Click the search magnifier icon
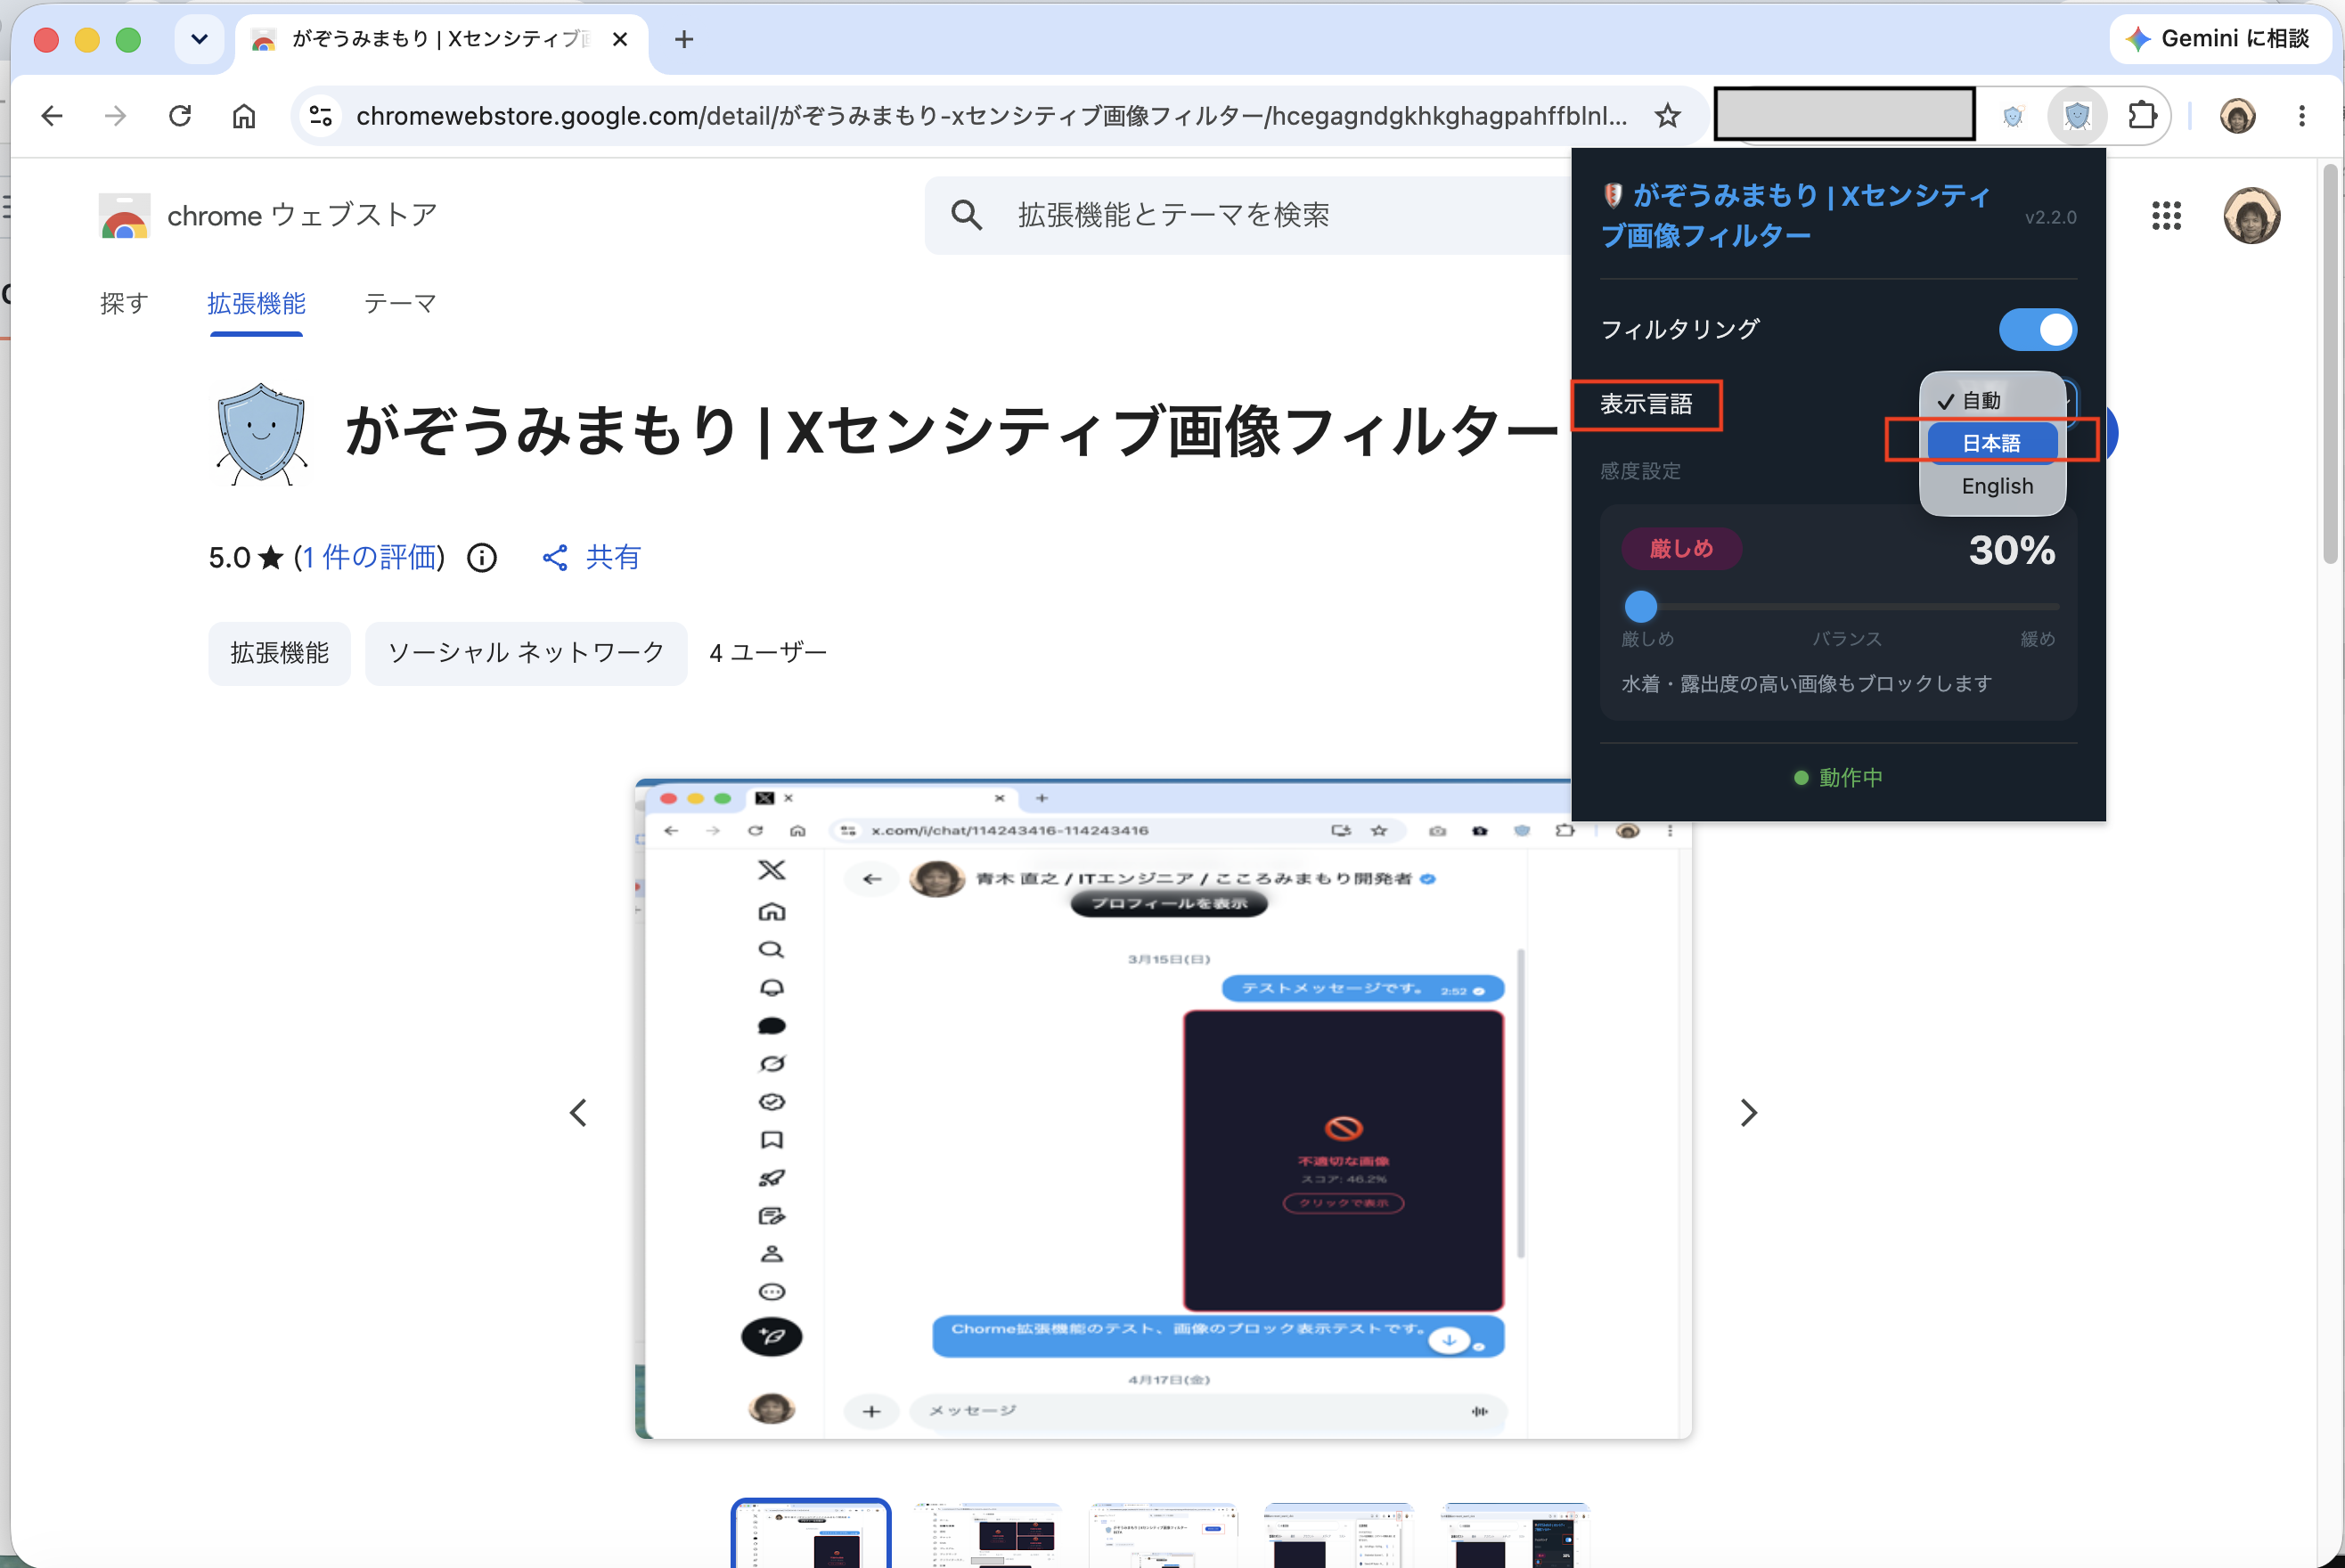2345x1568 pixels. coord(966,215)
